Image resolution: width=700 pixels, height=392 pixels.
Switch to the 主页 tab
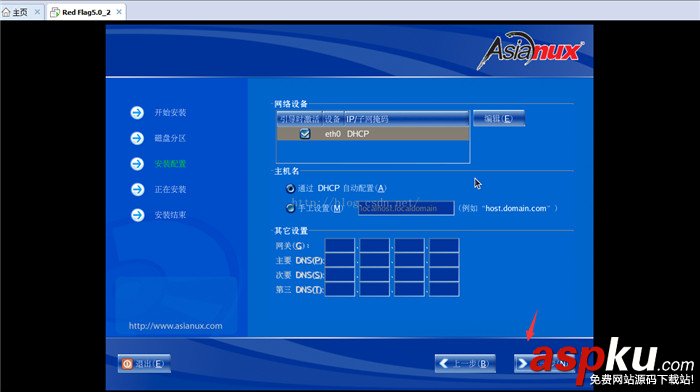tap(21, 12)
